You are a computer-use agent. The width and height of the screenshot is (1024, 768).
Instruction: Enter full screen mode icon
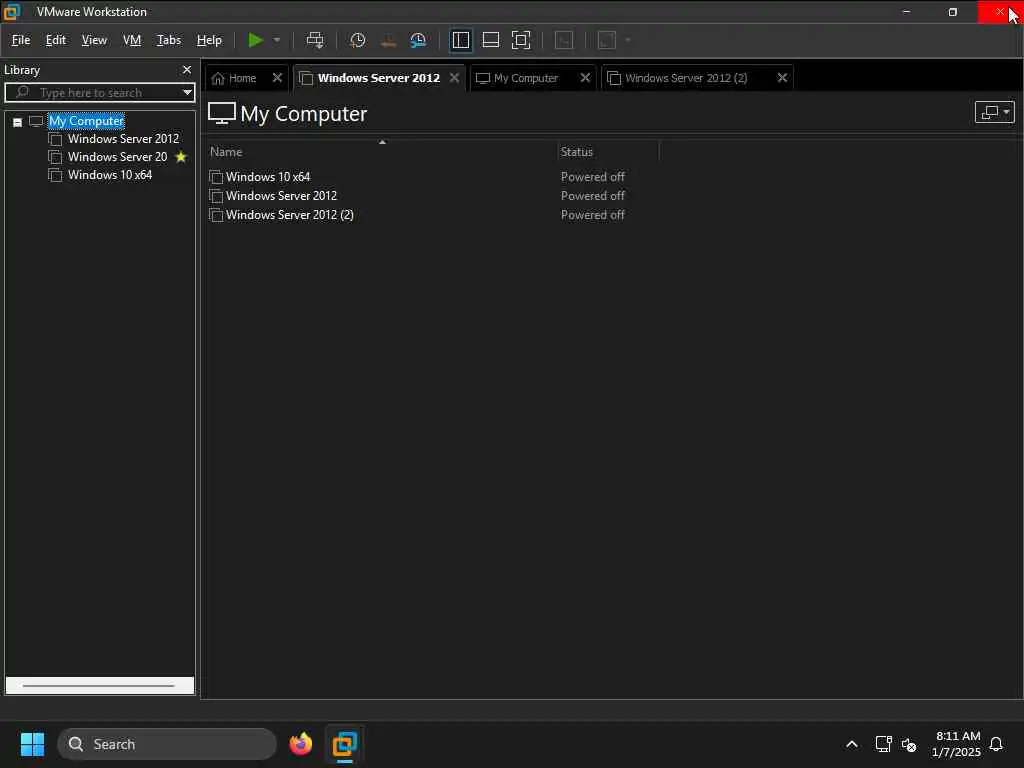click(x=520, y=40)
